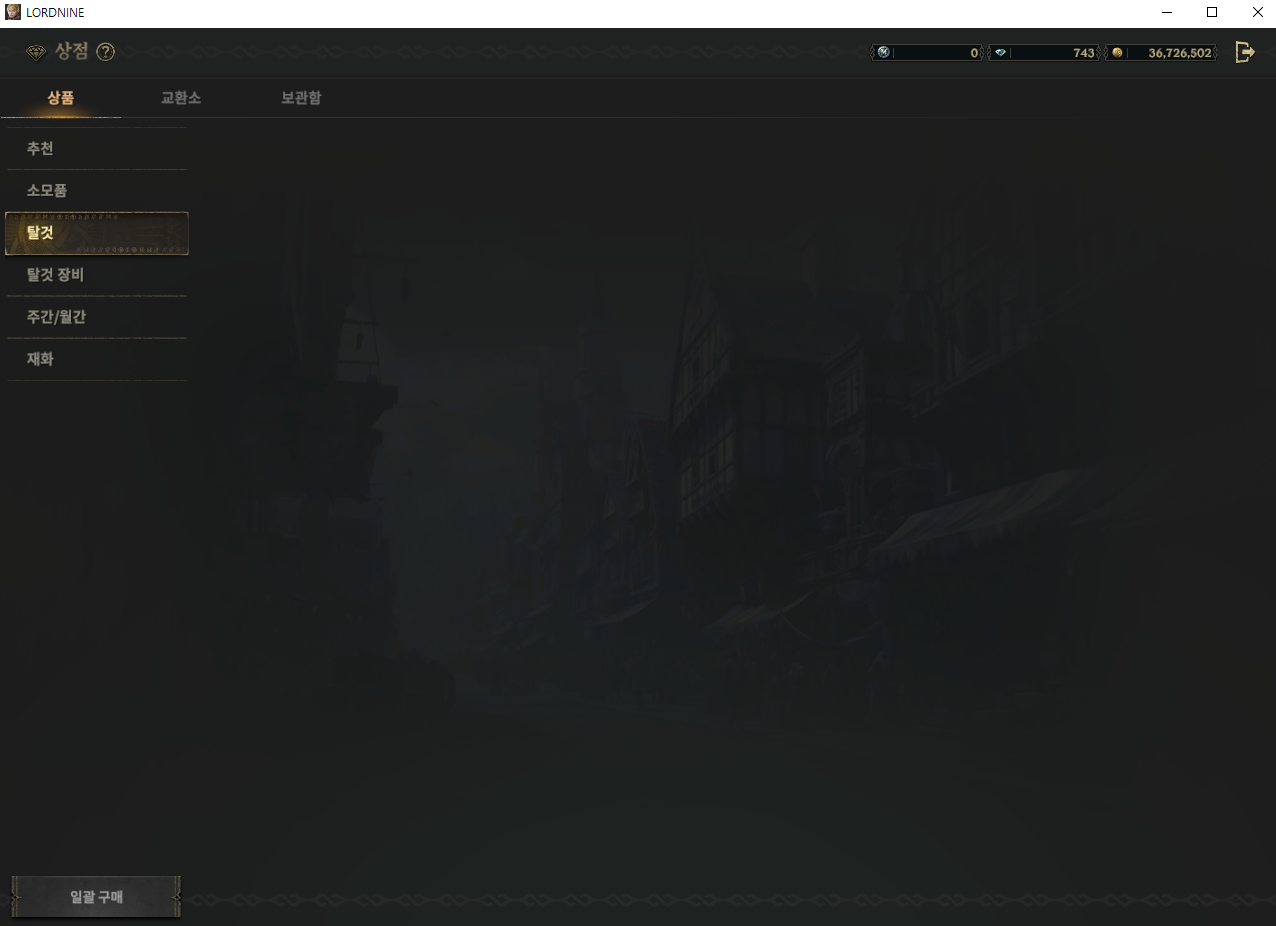Click the exit shop door icon

pyautogui.click(x=1244, y=52)
